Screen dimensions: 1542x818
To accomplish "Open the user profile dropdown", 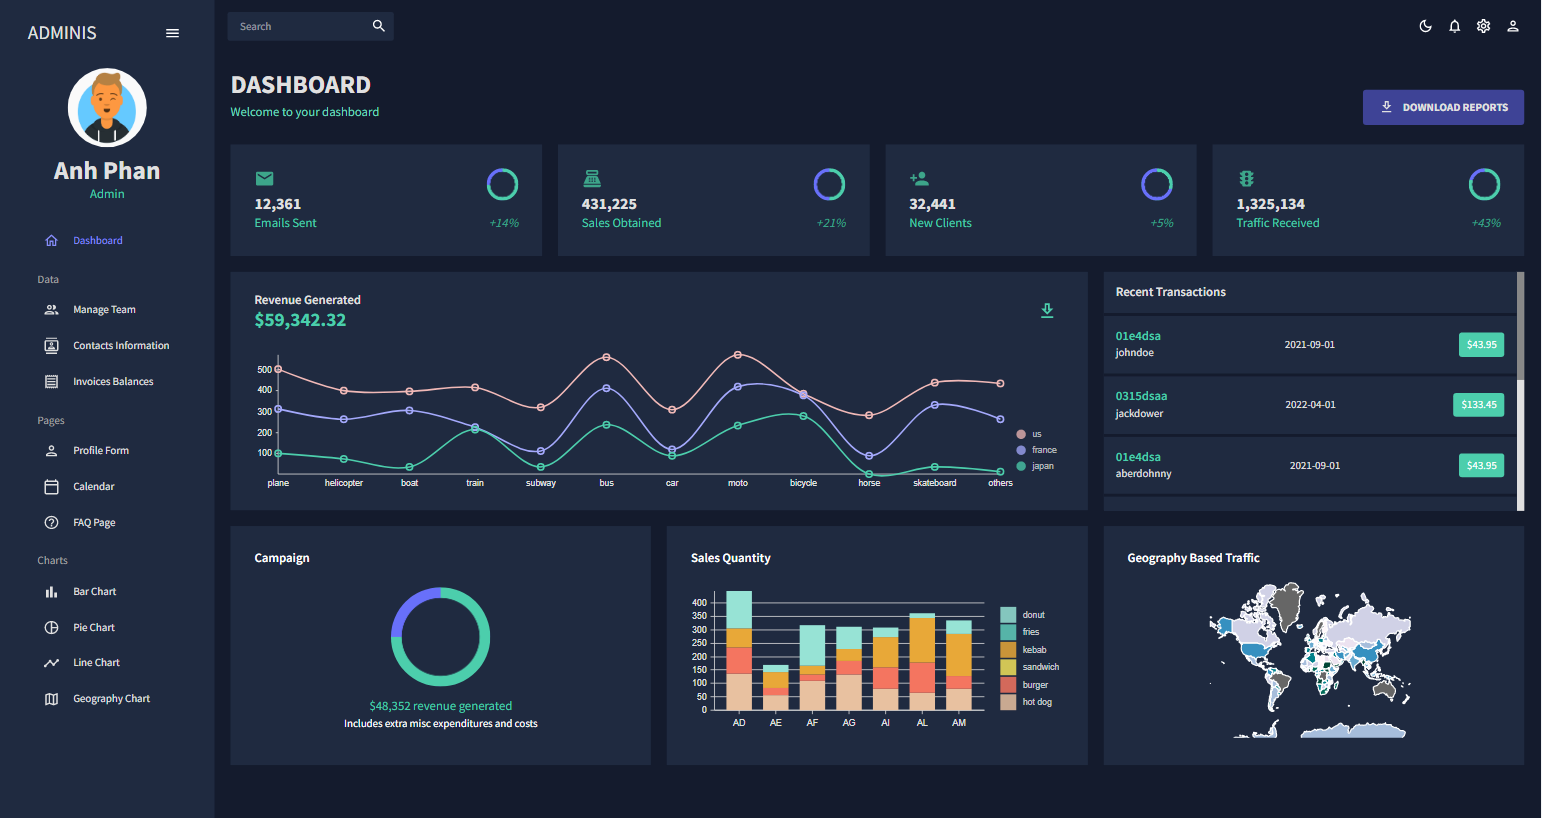I will (1513, 26).
